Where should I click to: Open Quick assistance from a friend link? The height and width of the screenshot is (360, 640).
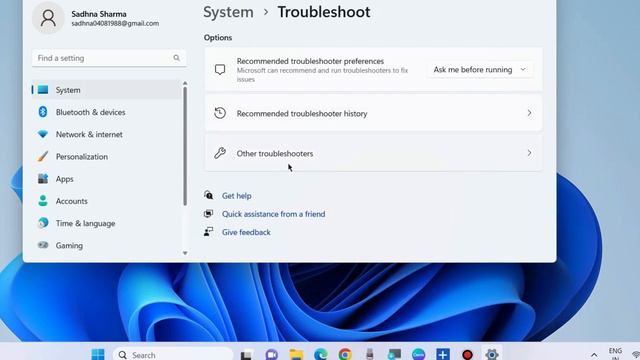(x=273, y=214)
